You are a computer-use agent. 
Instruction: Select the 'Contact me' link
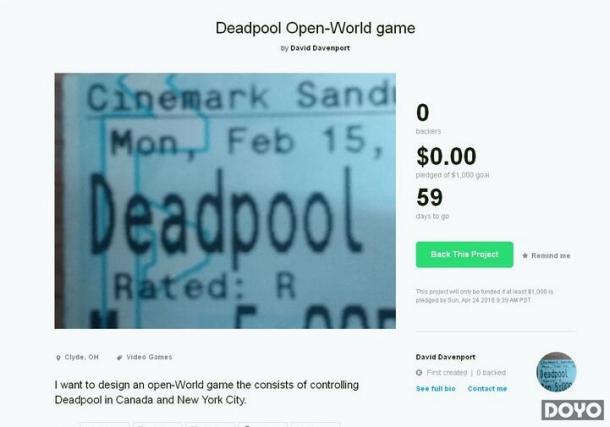487,388
